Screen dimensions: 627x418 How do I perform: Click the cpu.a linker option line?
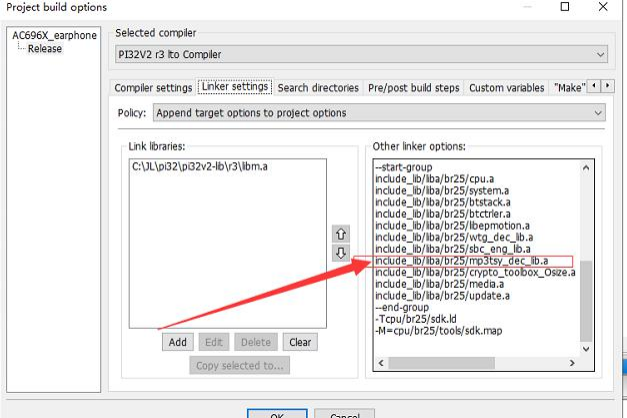[435, 179]
